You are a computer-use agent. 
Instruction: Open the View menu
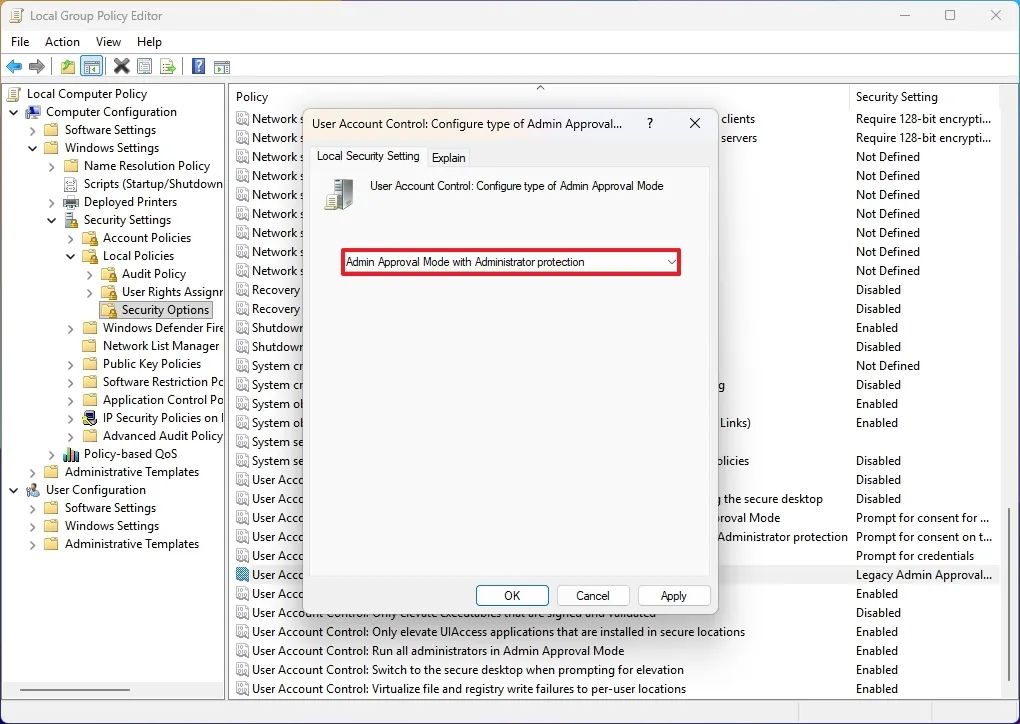(x=108, y=42)
